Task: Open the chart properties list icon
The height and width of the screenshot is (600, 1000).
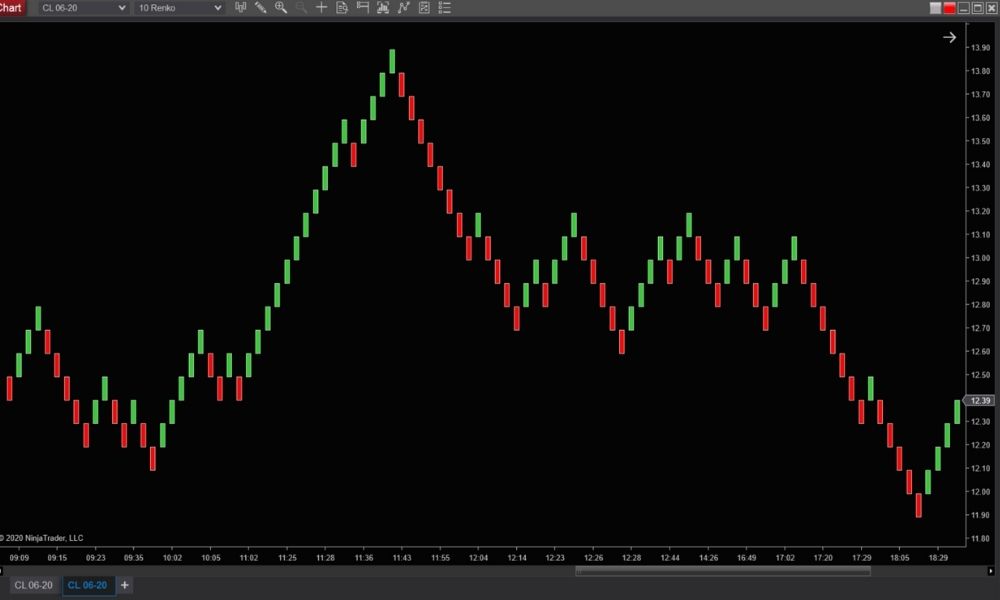Action: point(445,8)
